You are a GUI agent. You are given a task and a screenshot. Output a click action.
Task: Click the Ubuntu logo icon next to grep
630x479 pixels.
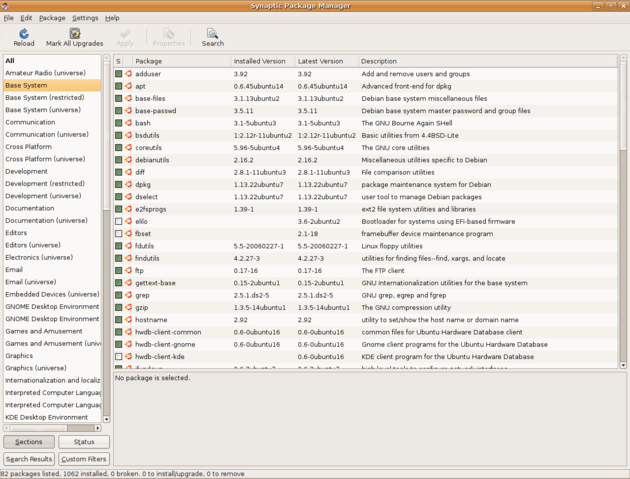click(x=129, y=295)
